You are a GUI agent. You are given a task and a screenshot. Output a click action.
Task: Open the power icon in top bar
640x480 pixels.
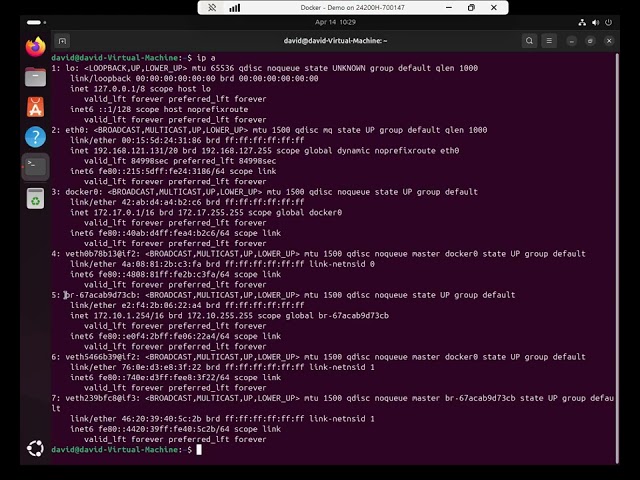coord(609,22)
